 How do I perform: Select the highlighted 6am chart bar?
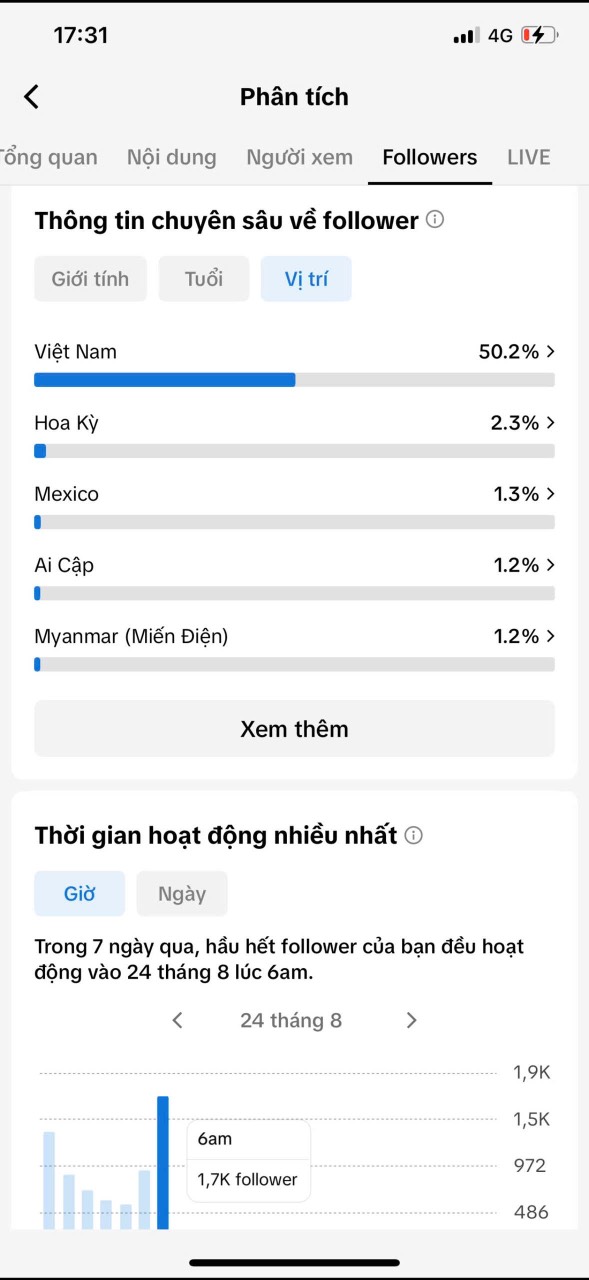[163, 1163]
